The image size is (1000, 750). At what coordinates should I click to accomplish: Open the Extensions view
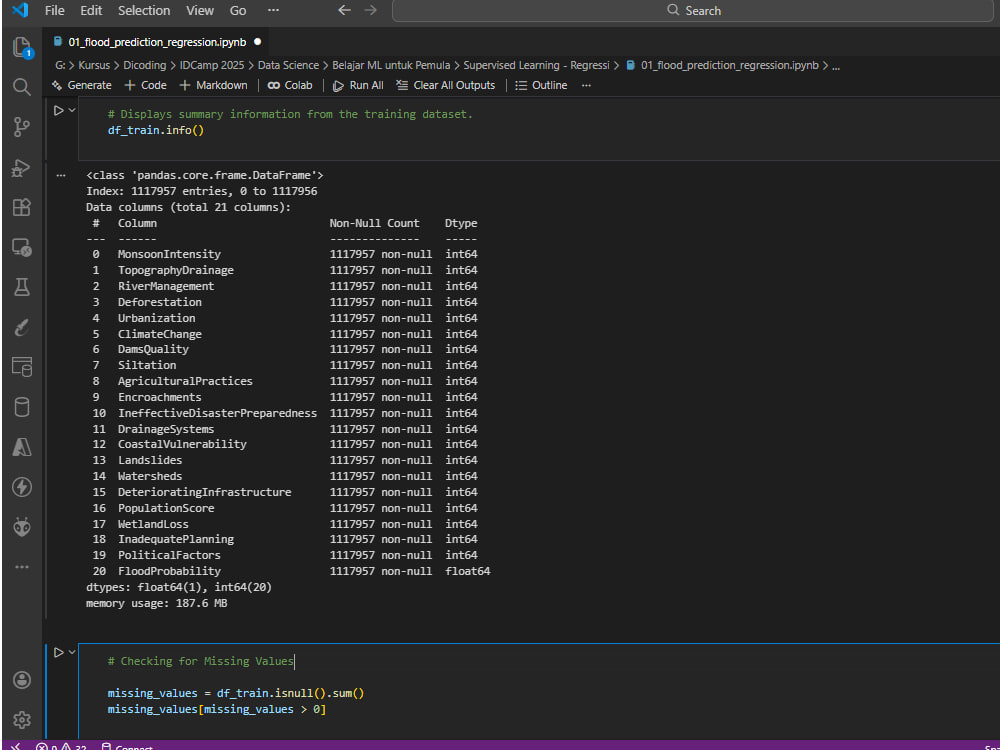(x=22, y=207)
